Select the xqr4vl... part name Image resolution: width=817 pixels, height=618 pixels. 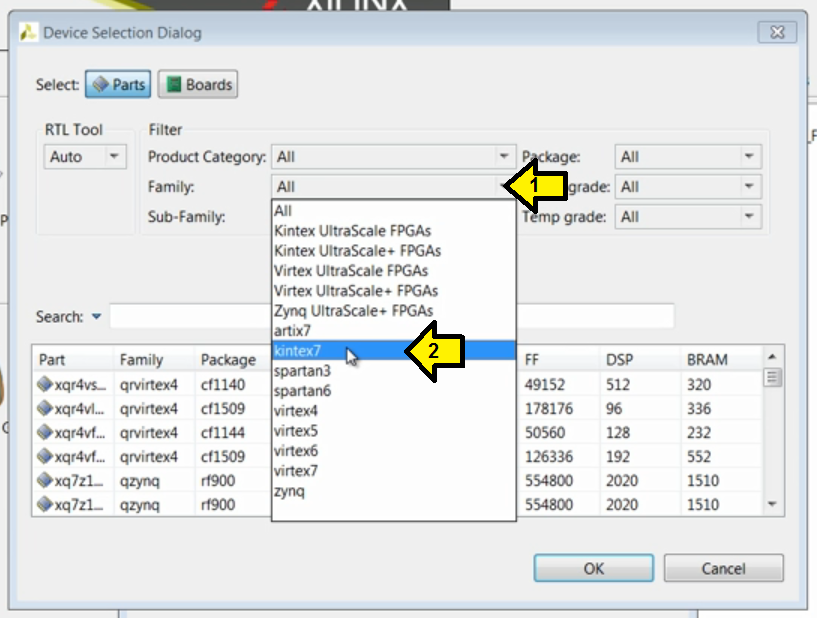pos(79,409)
